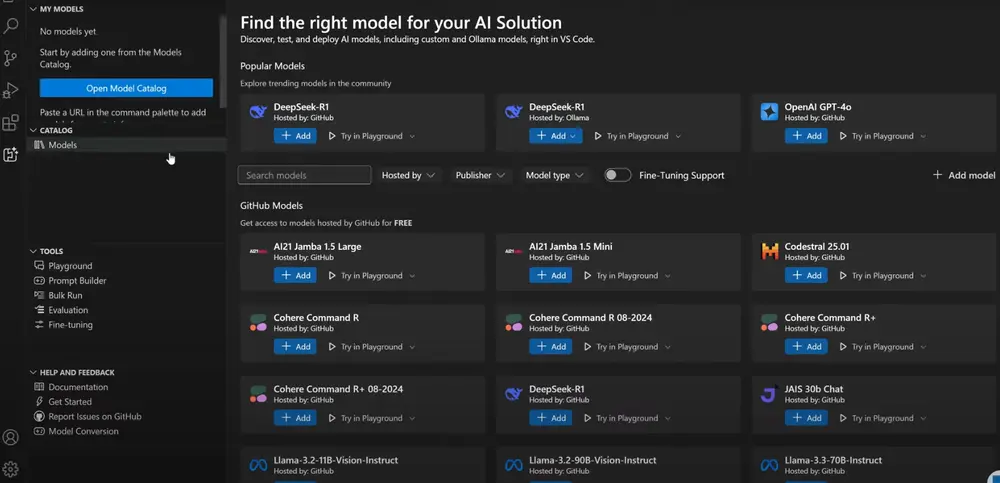Screen dimensions: 1000x483
Task: Click Cohere Command R+ logo
Action: point(769,323)
